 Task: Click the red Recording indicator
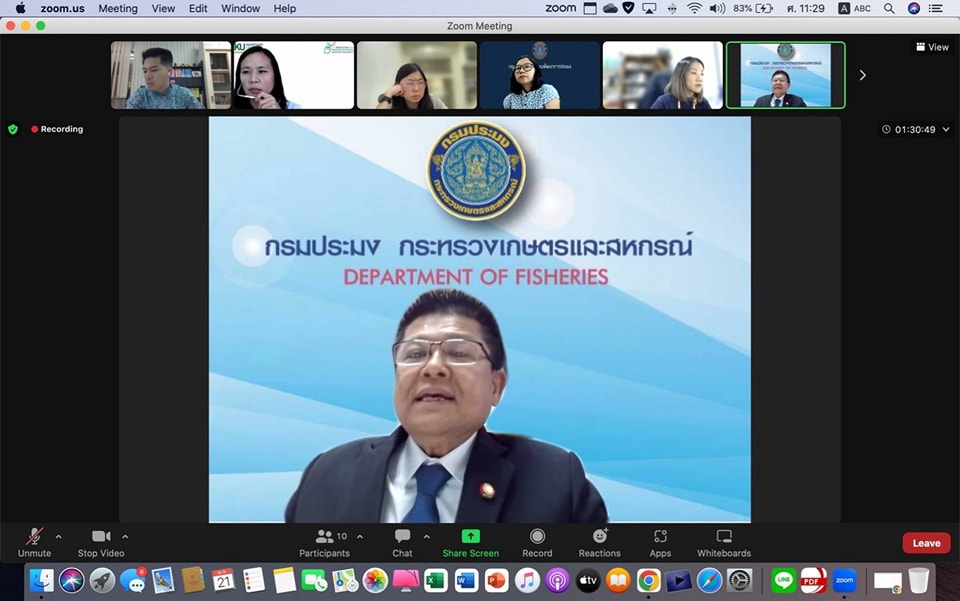(x=57, y=129)
